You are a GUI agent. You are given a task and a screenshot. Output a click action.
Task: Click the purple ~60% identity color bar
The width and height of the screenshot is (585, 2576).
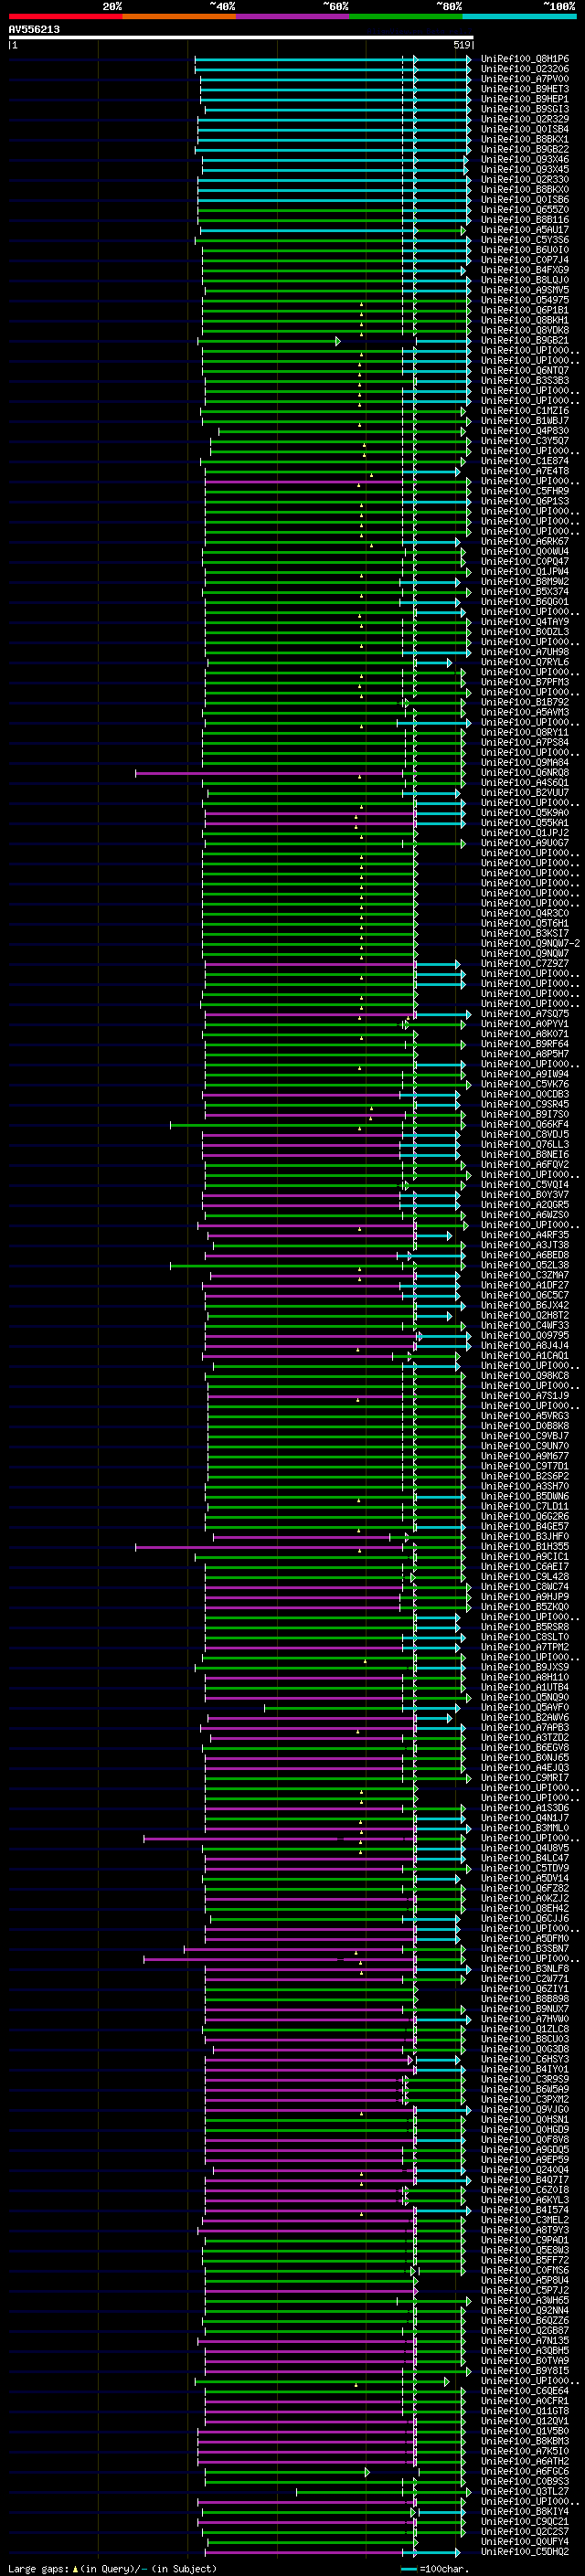[293, 16]
